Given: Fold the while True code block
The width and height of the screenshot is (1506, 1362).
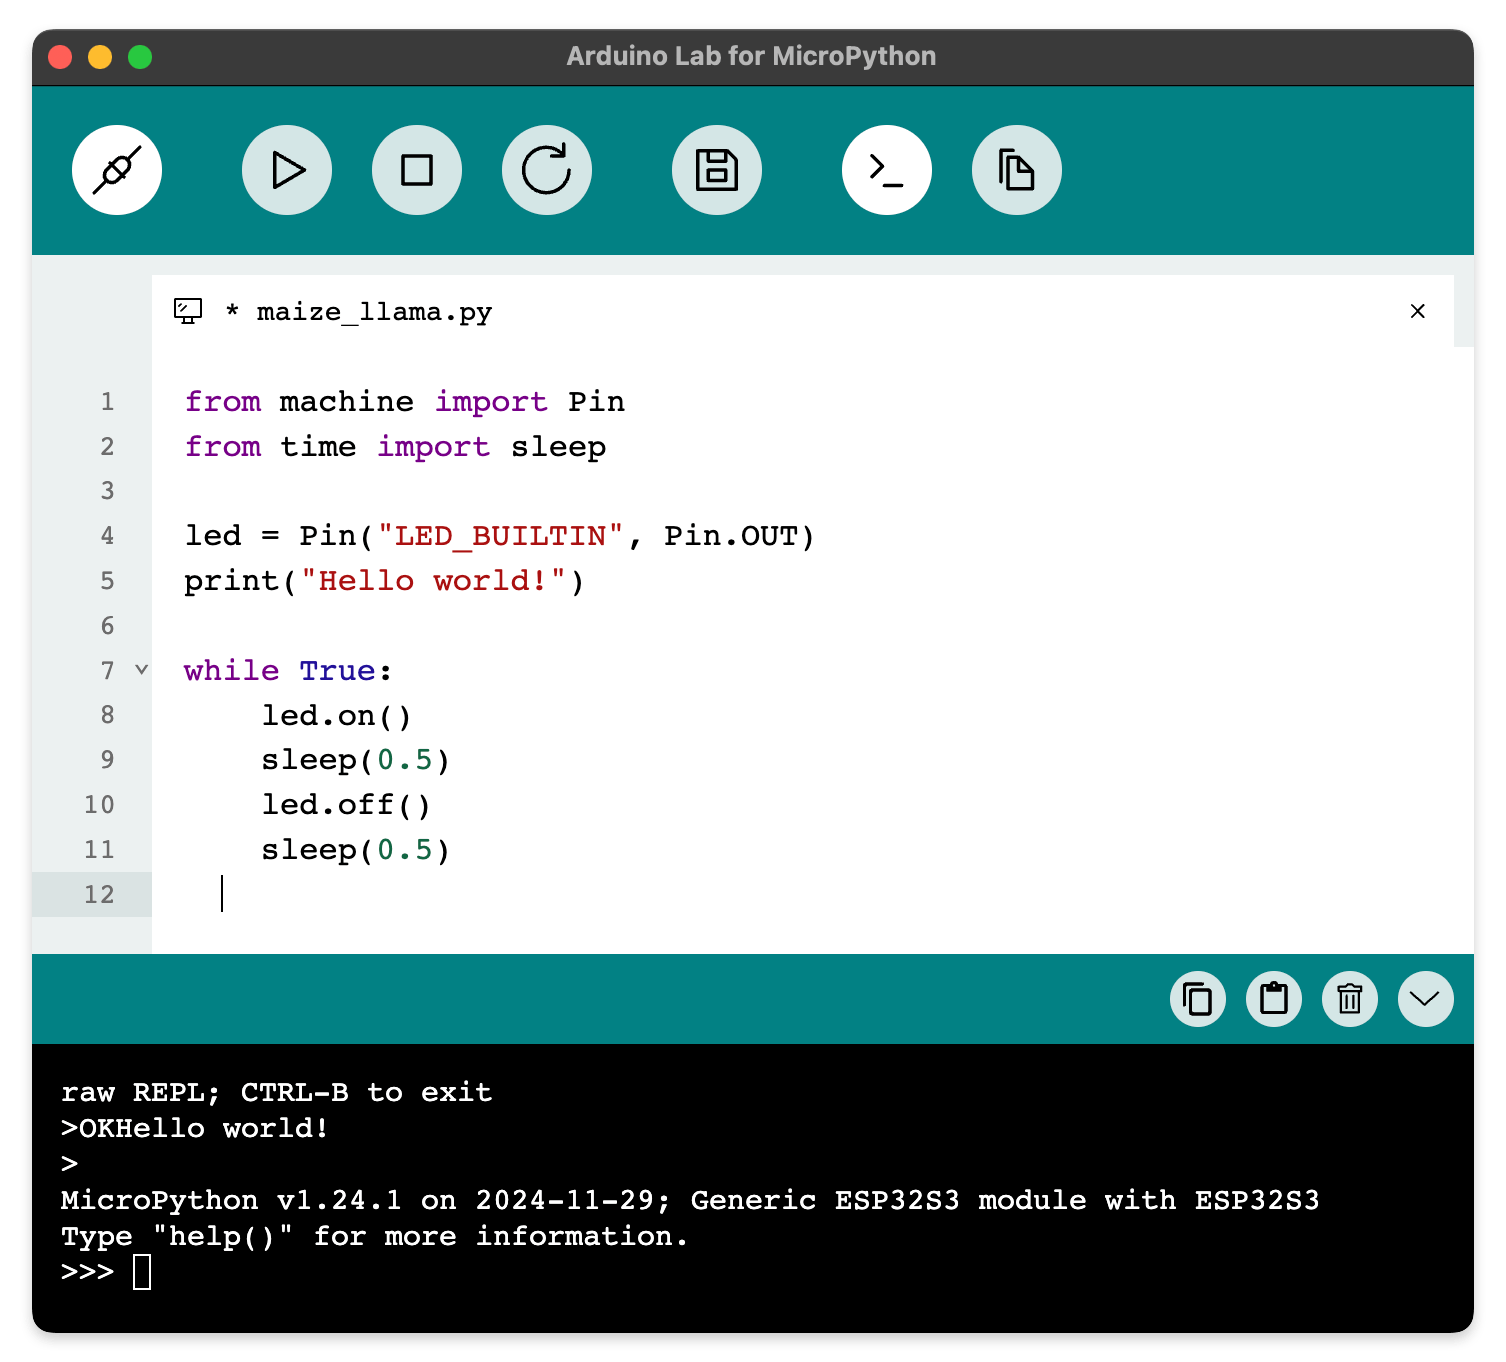Looking at the screenshot, I should [x=139, y=670].
